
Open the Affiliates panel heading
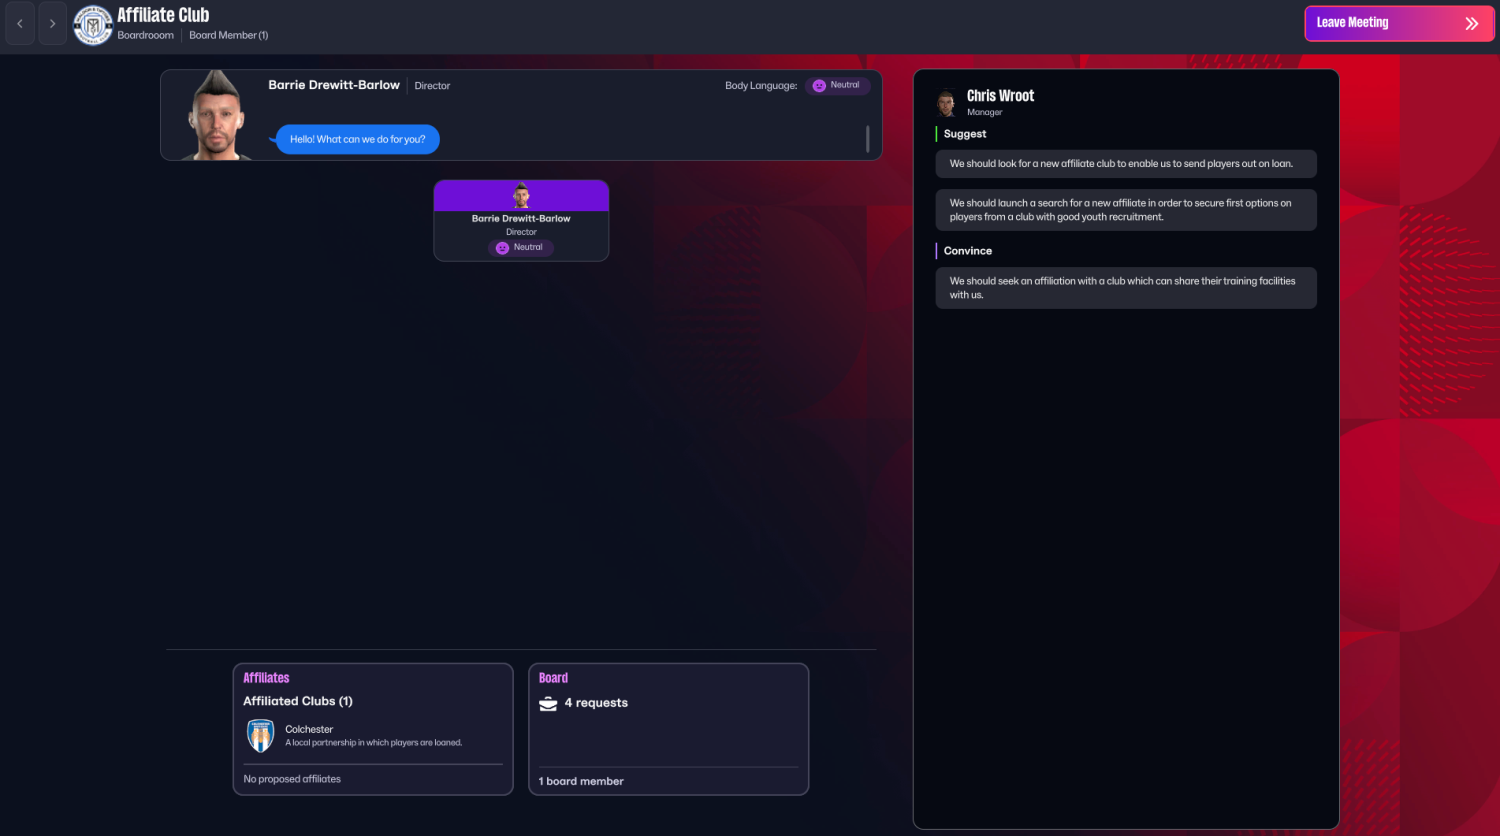(x=266, y=678)
